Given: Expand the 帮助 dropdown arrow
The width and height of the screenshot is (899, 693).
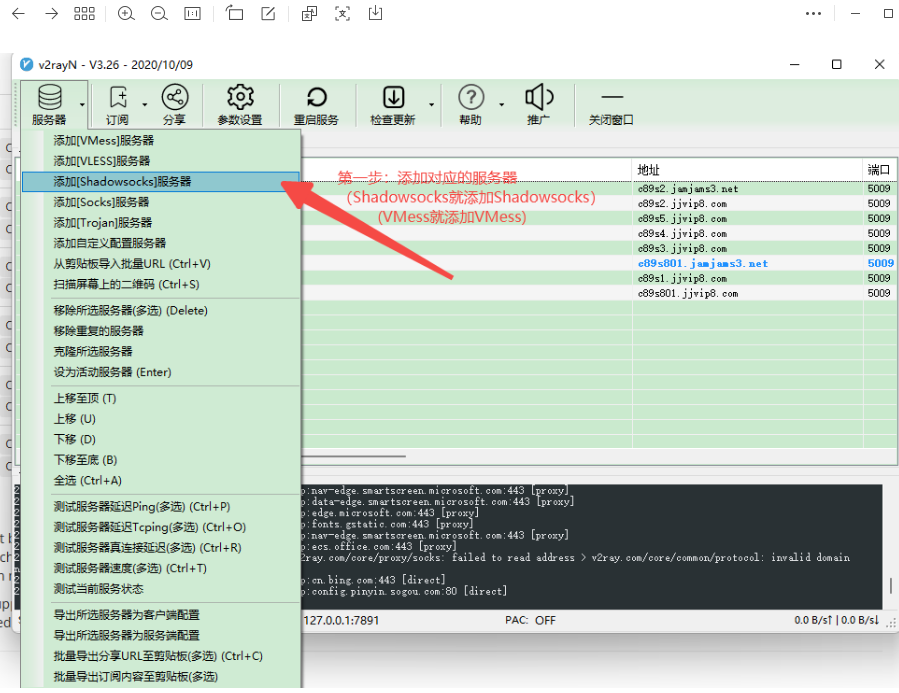Looking at the screenshot, I should tap(501, 104).
